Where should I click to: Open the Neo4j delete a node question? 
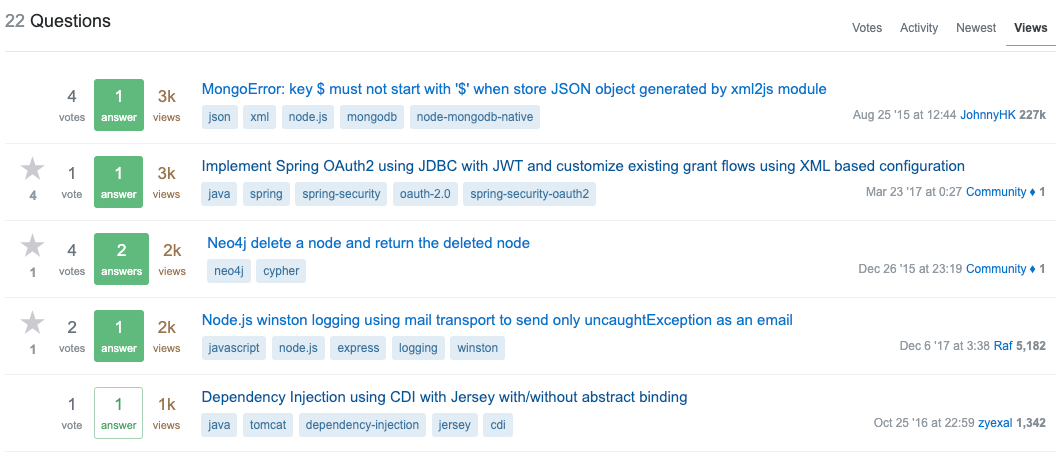click(x=368, y=243)
